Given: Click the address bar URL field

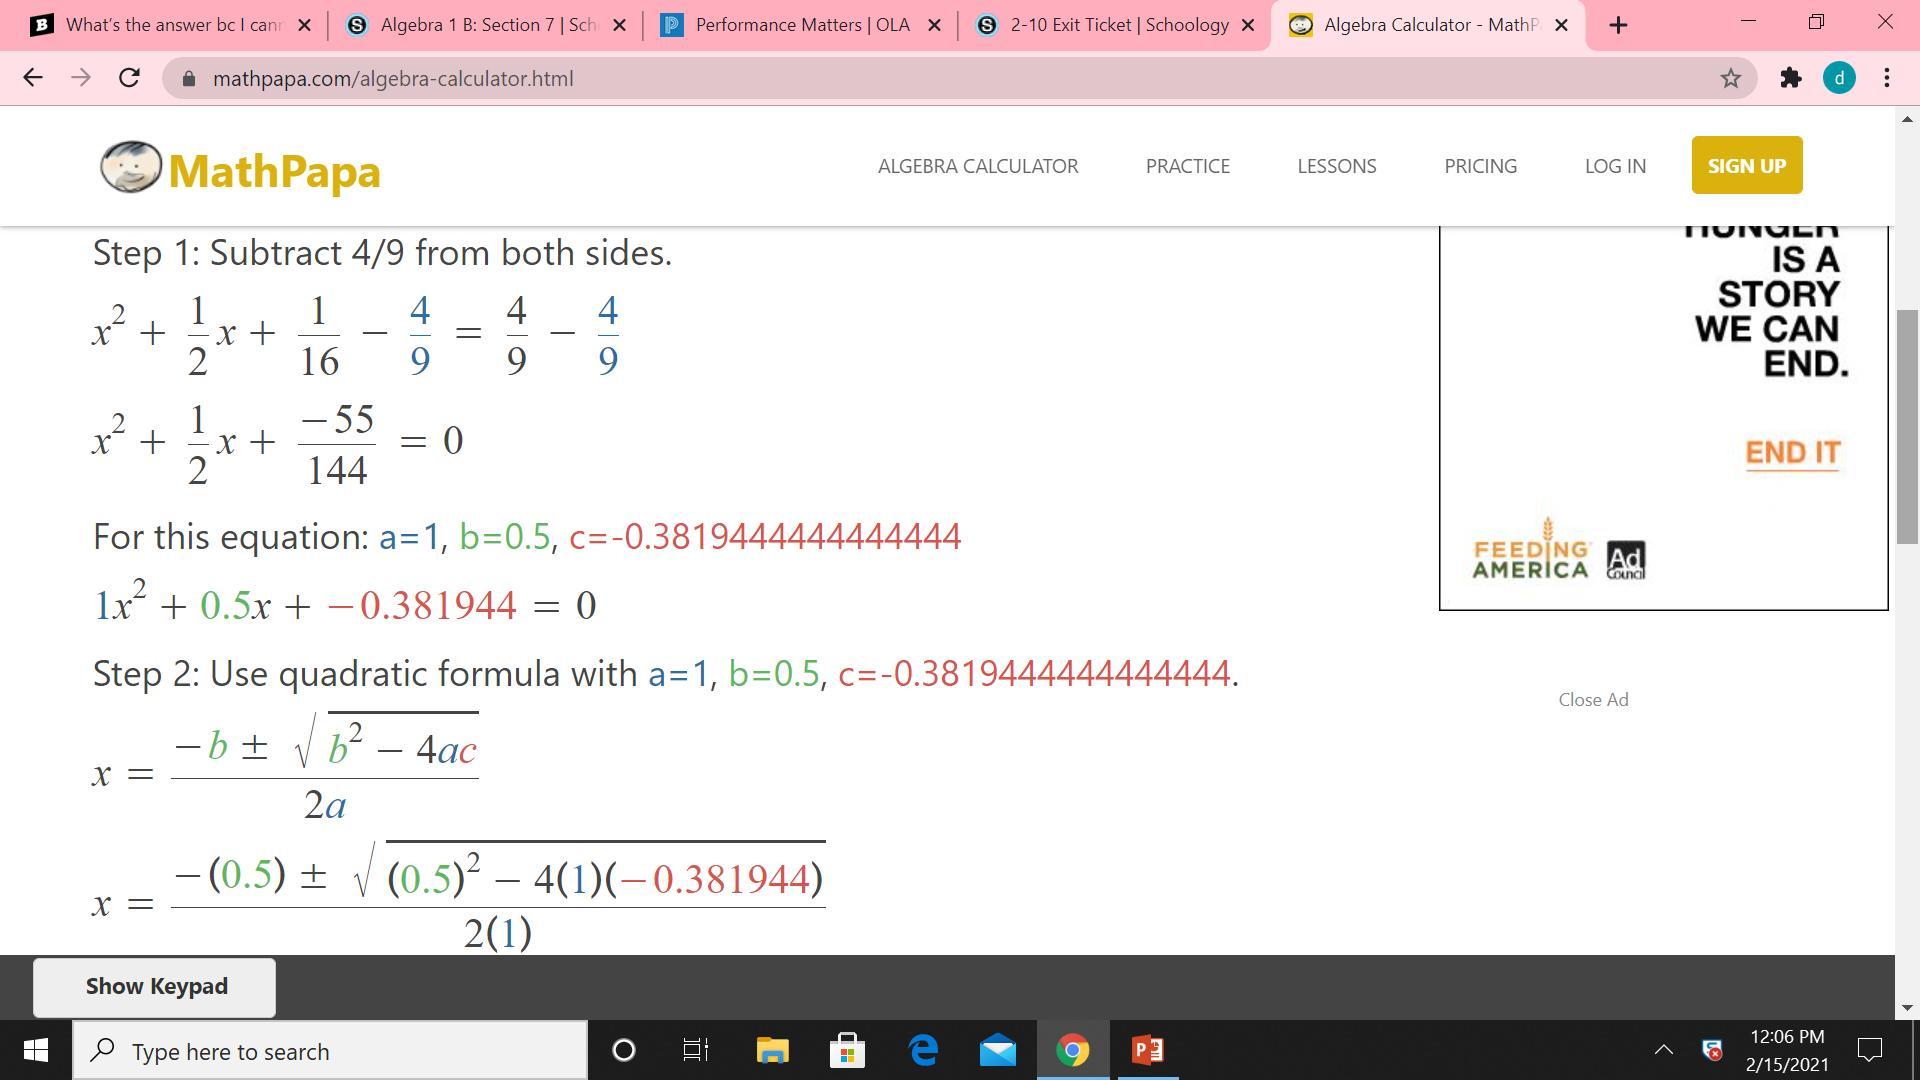Looking at the screenshot, I should pyautogui.click(x=900, y=78).
